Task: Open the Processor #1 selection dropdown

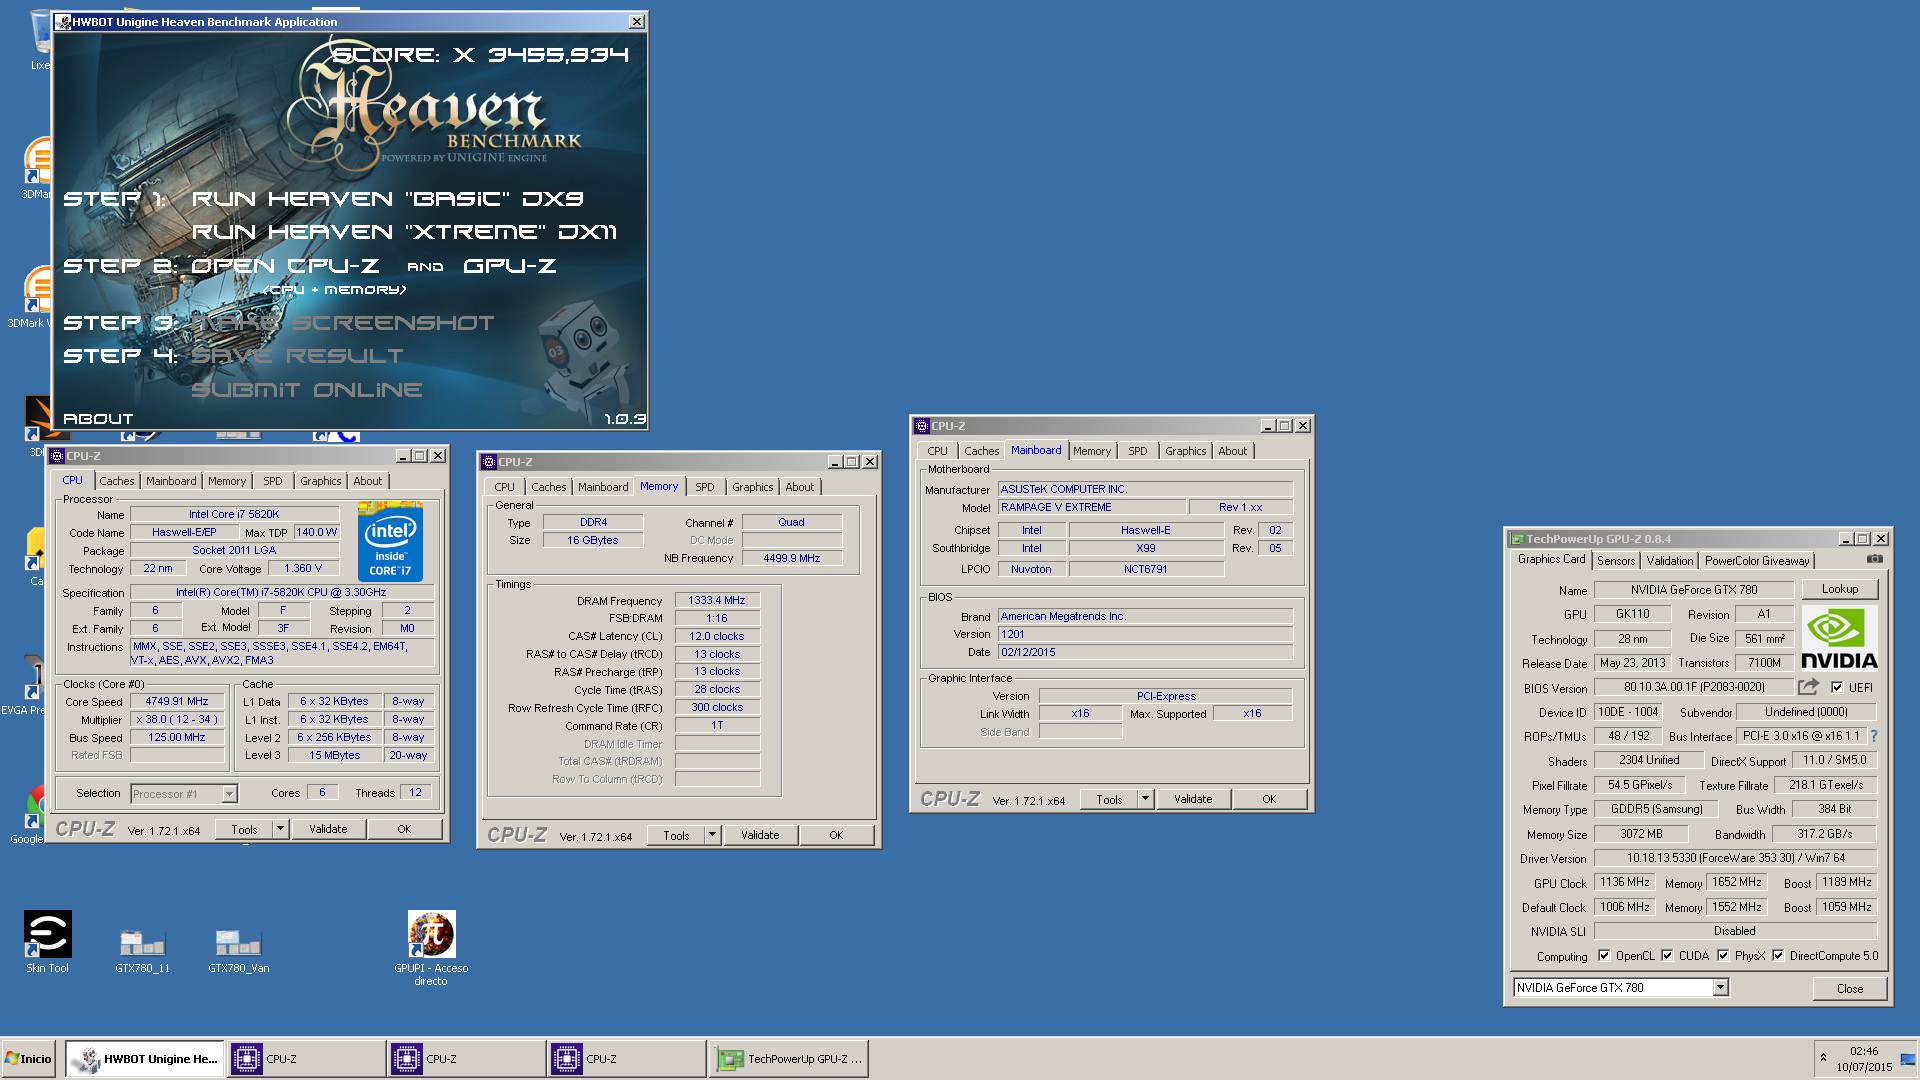Action: click(x=229, y=793)
